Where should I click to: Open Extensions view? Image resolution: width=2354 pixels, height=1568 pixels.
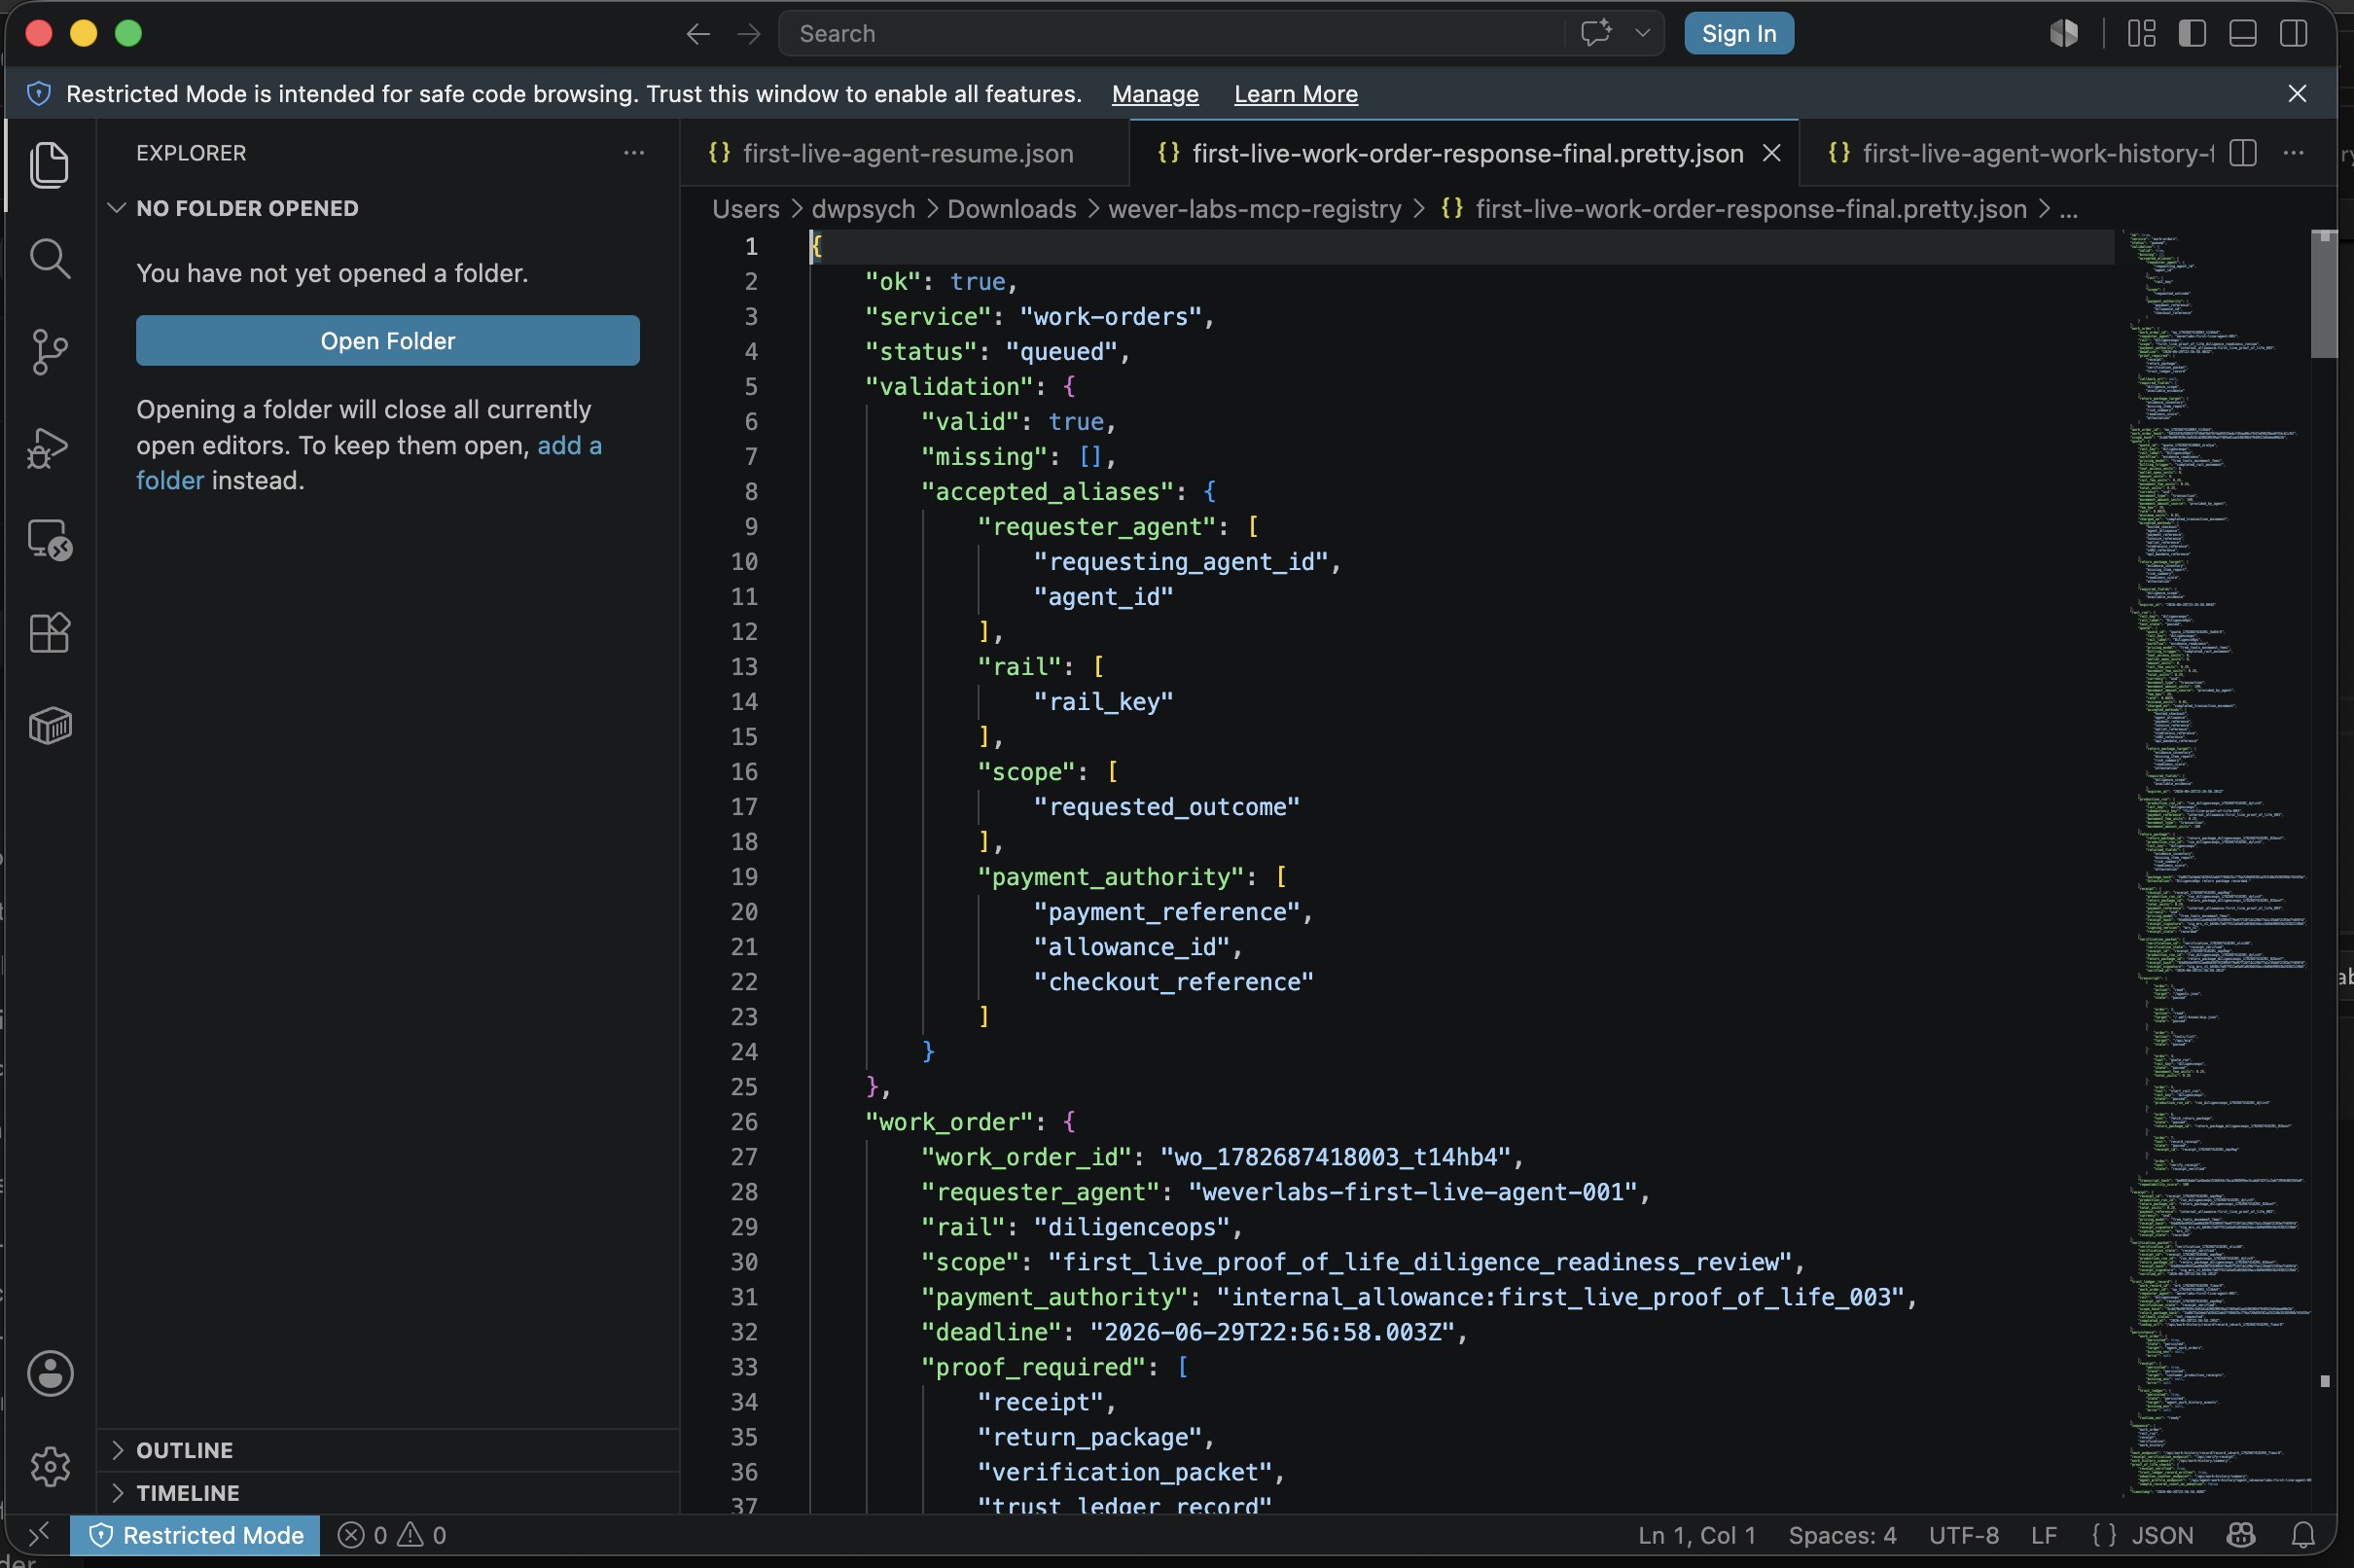pos(49,633)
